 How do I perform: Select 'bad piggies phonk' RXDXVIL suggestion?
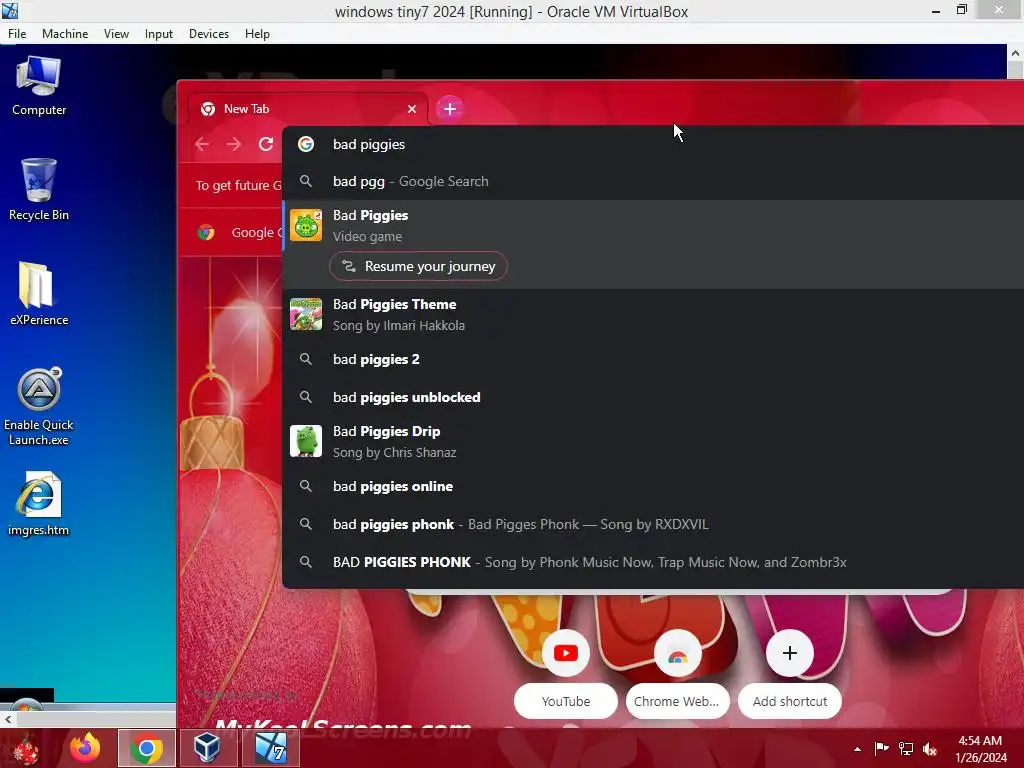coord(653,524)
